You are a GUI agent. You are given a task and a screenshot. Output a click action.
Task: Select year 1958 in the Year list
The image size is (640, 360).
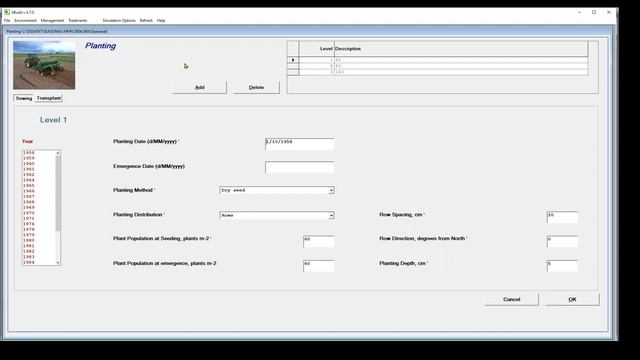pyautogui.click(x=29, y=153)
